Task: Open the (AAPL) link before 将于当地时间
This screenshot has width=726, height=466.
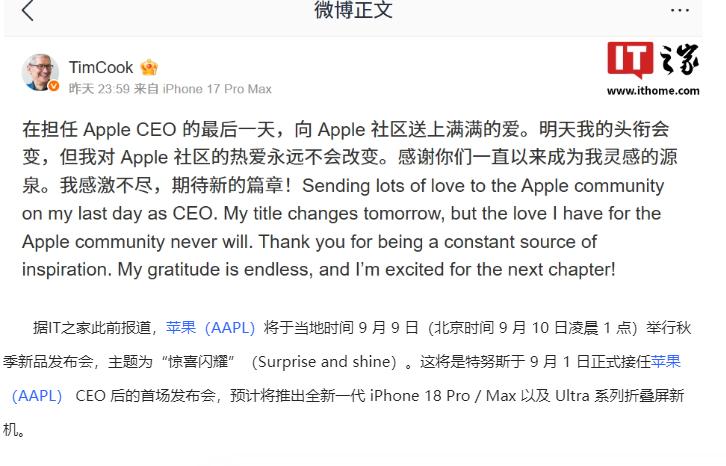Action: pyautogui.click(x=230, y=328)
